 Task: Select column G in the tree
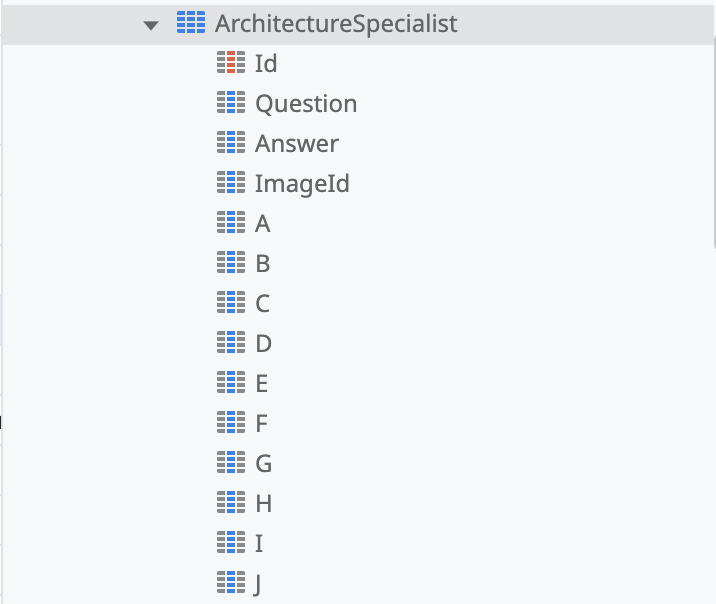click(264, 464)
